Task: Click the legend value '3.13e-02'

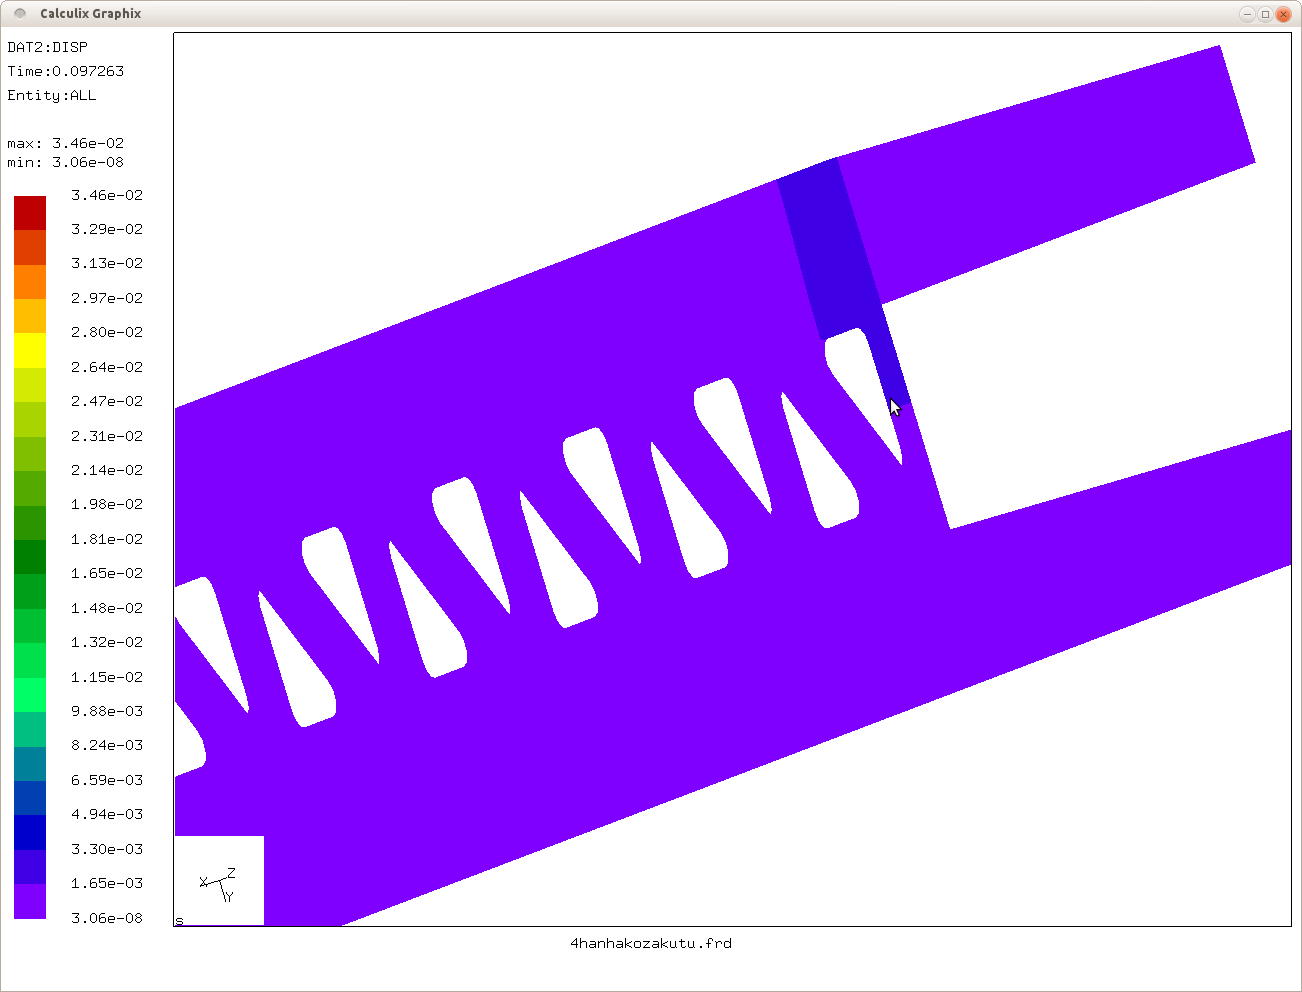Action: tap(107, 263)
